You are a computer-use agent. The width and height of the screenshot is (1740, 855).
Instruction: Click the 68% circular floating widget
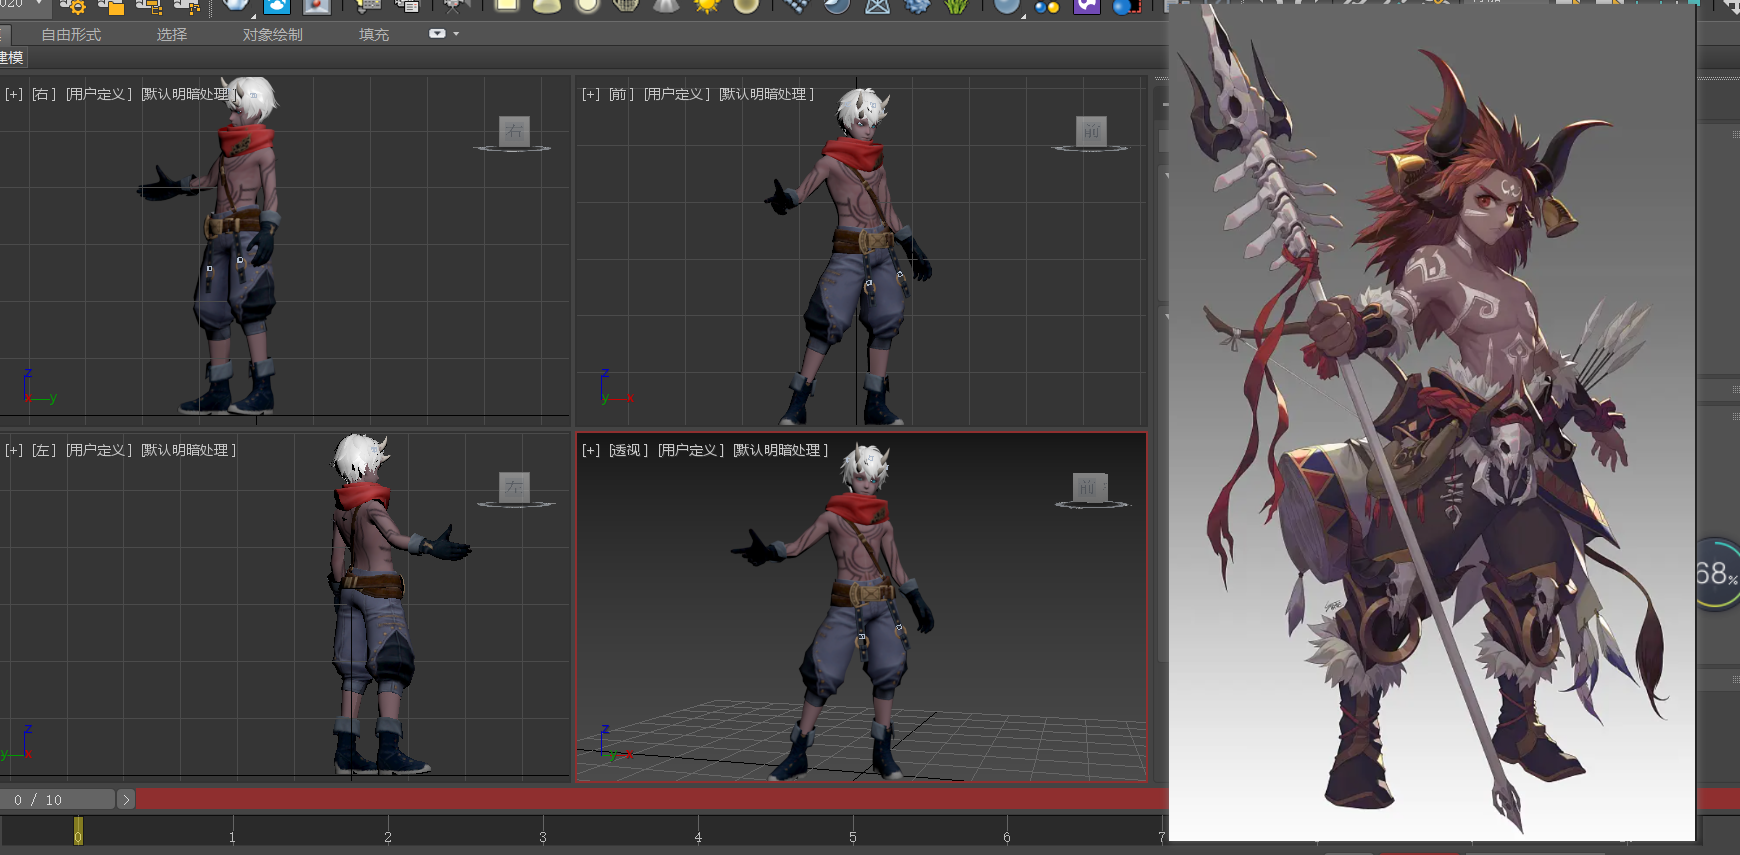pos(1718,574)
